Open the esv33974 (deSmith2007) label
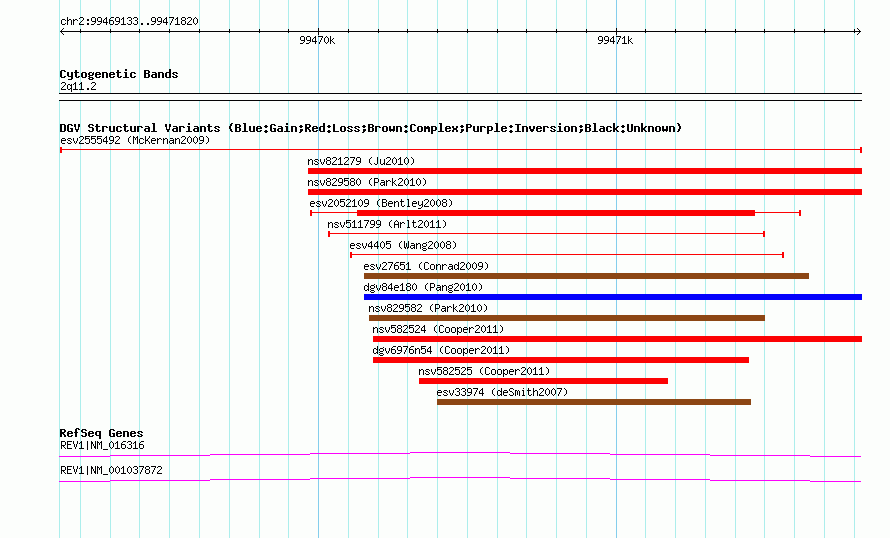 (502, 392)
